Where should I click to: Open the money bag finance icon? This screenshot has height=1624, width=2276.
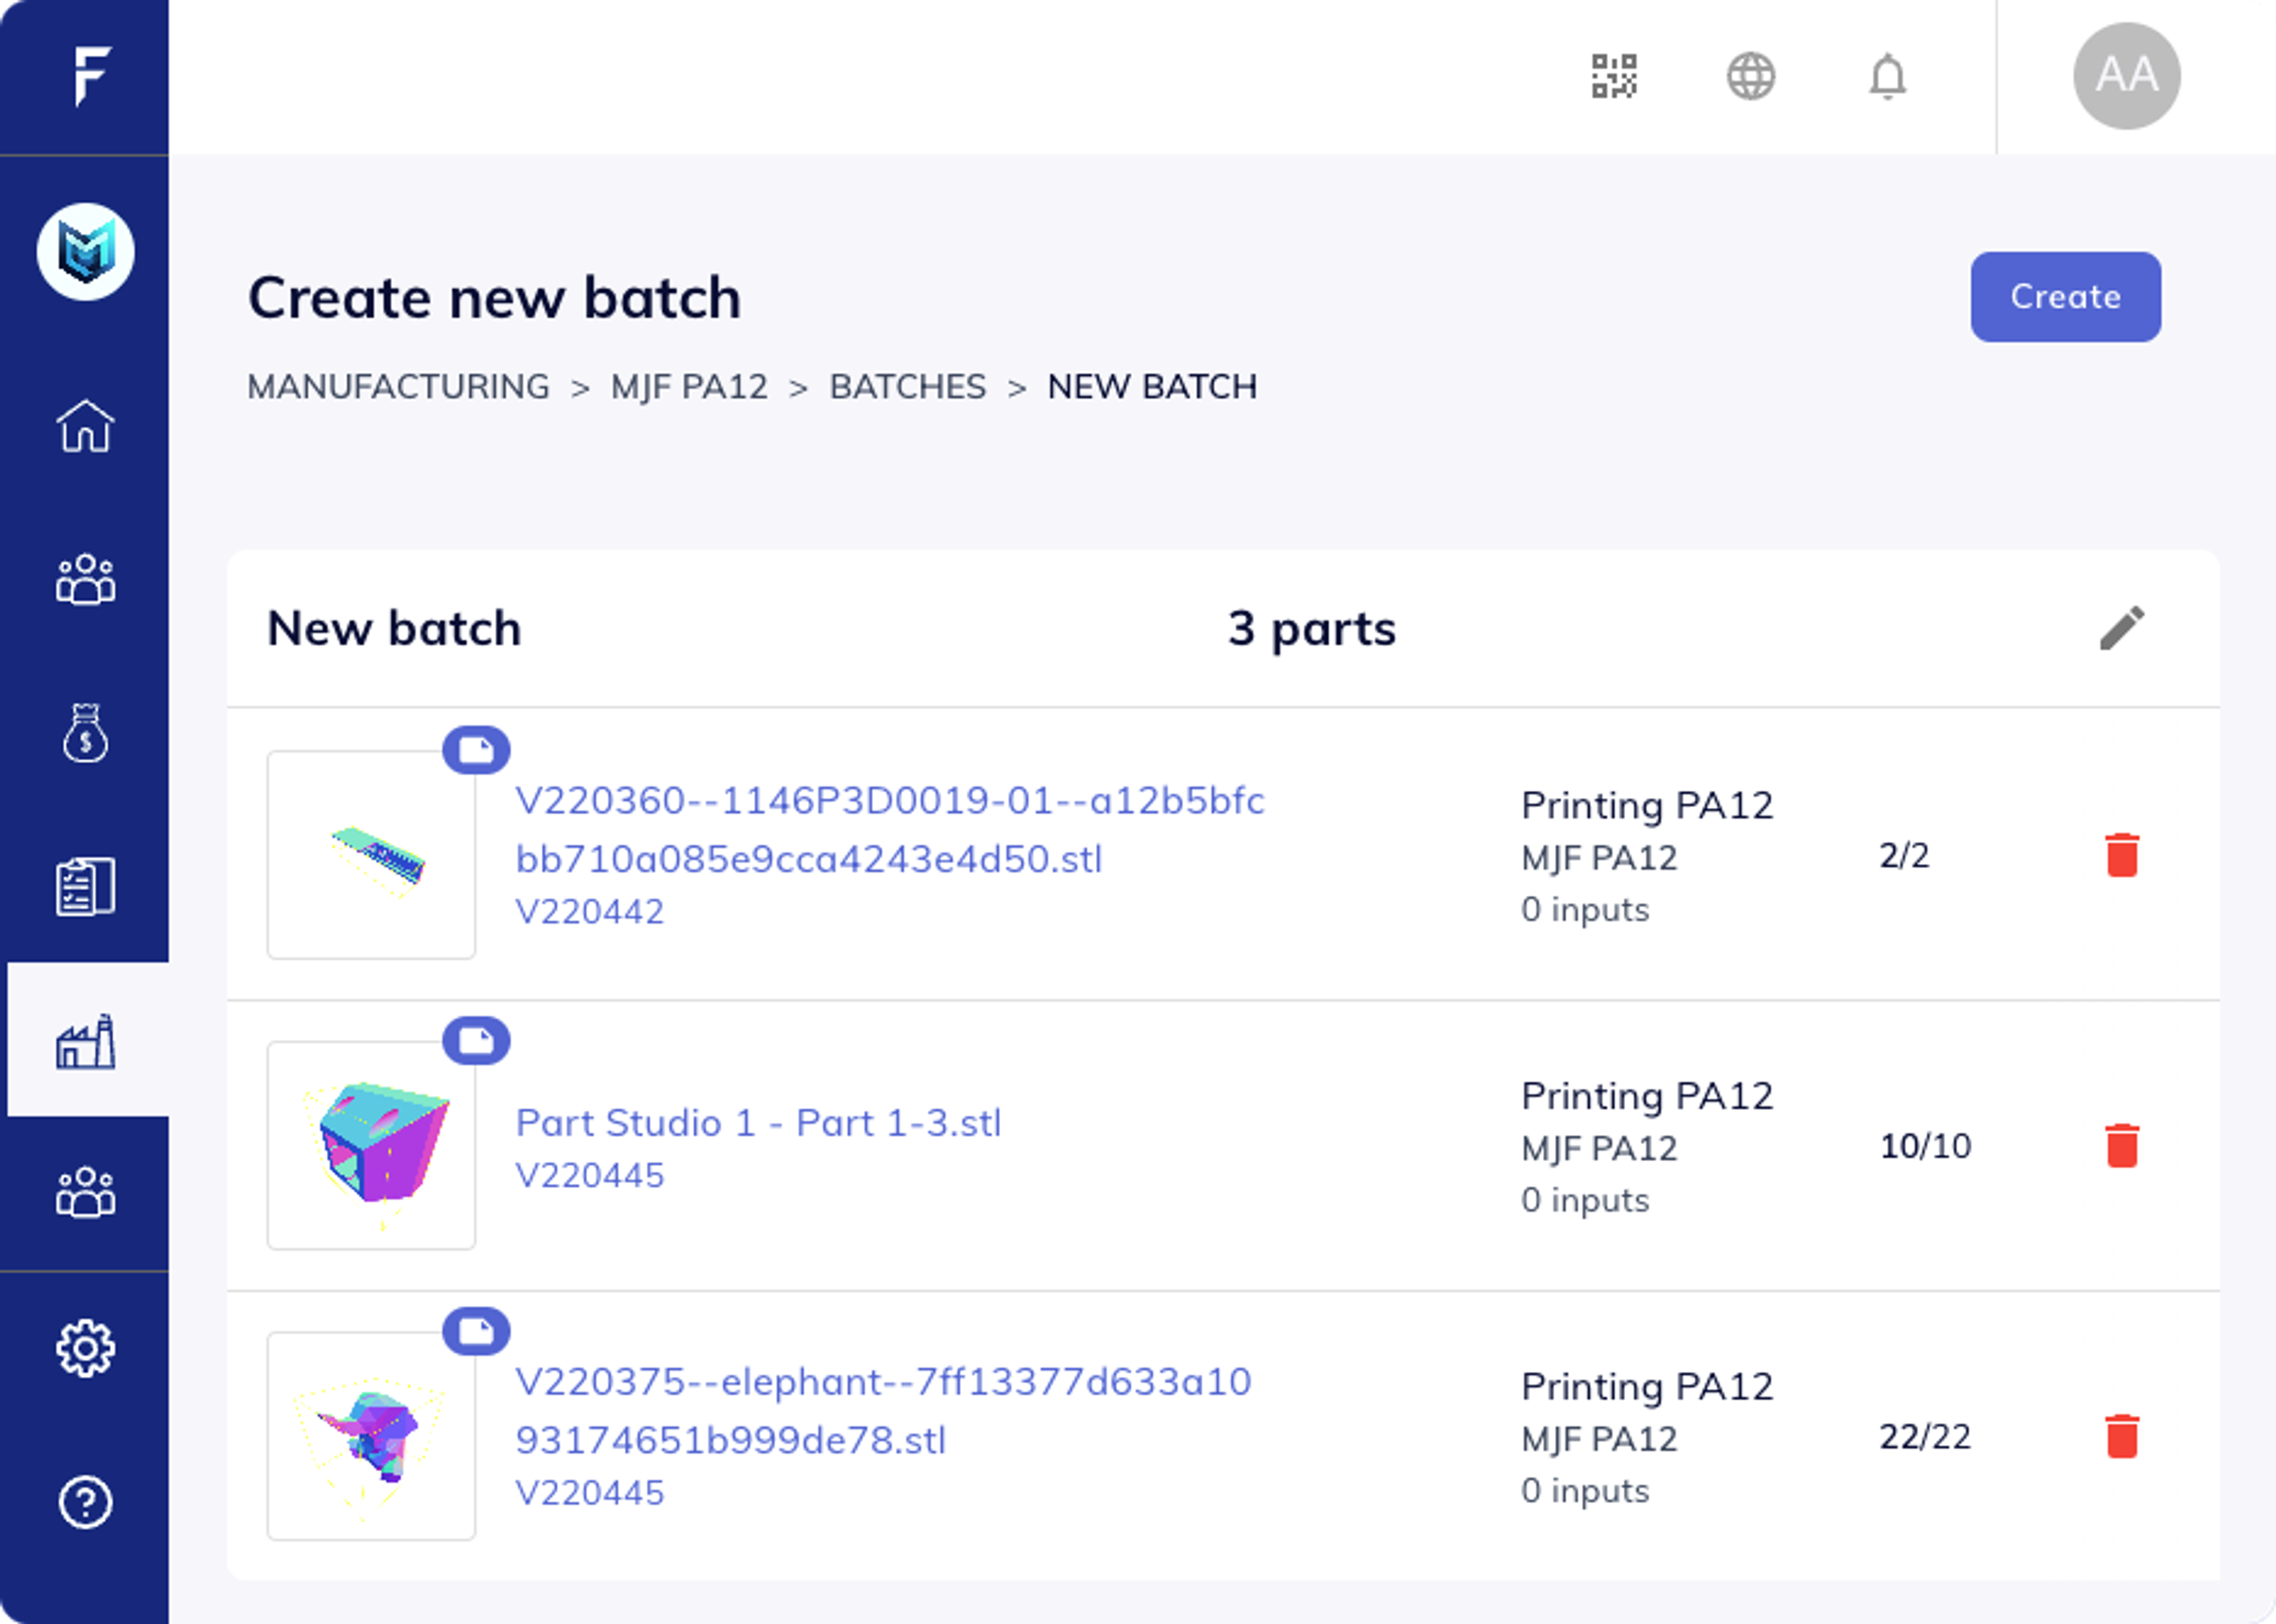(85, 733)
